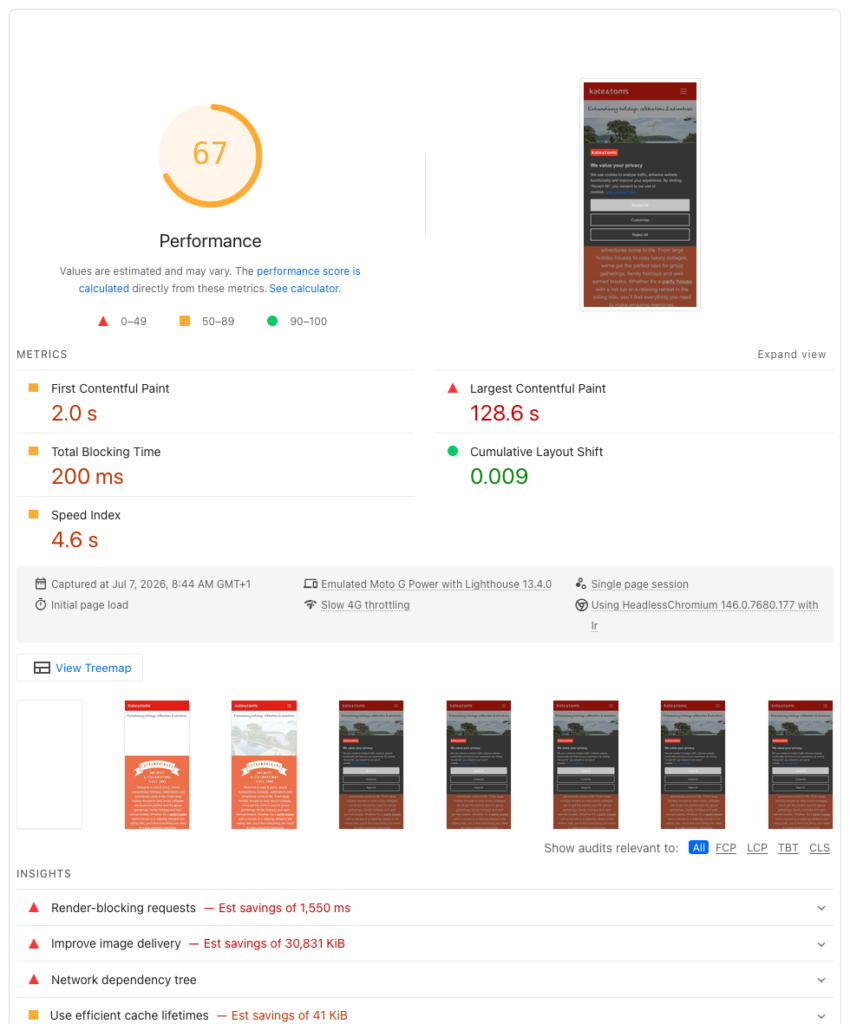This screenshot has height=1024, width=850.
Task: Click the View Treemap button
Action: click(80, 667)
